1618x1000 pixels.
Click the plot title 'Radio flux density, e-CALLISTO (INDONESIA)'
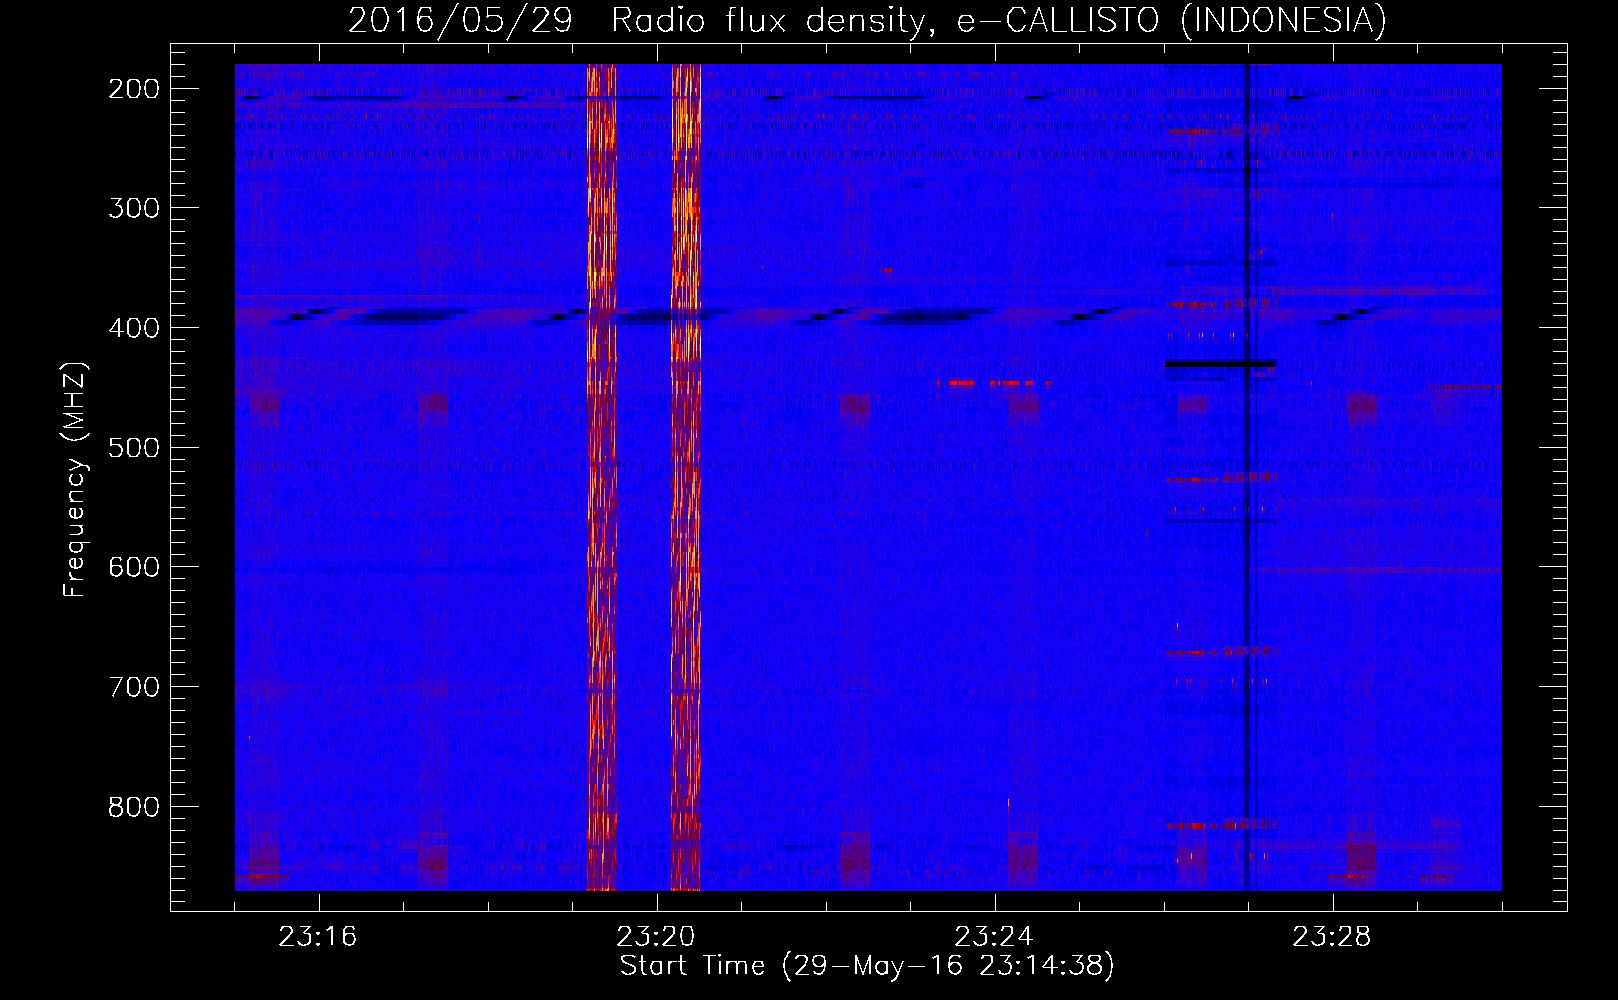click(x=998, y=21)
